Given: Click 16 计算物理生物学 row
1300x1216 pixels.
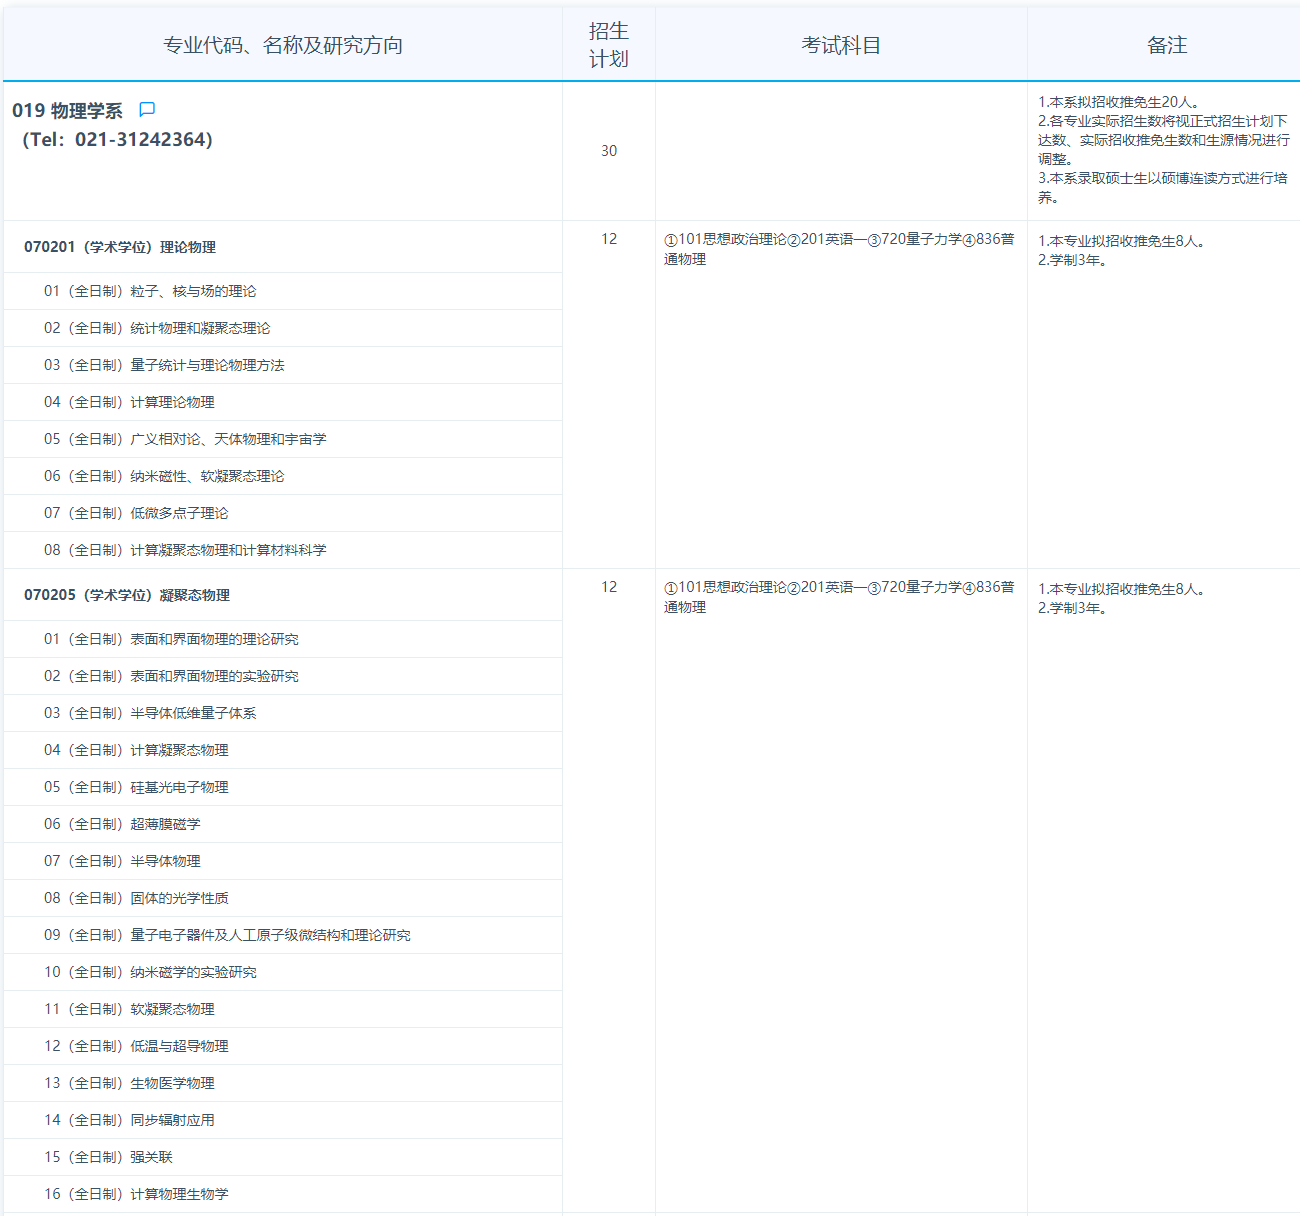Looking at the screenshot, I should click(x=136, y=1194).
